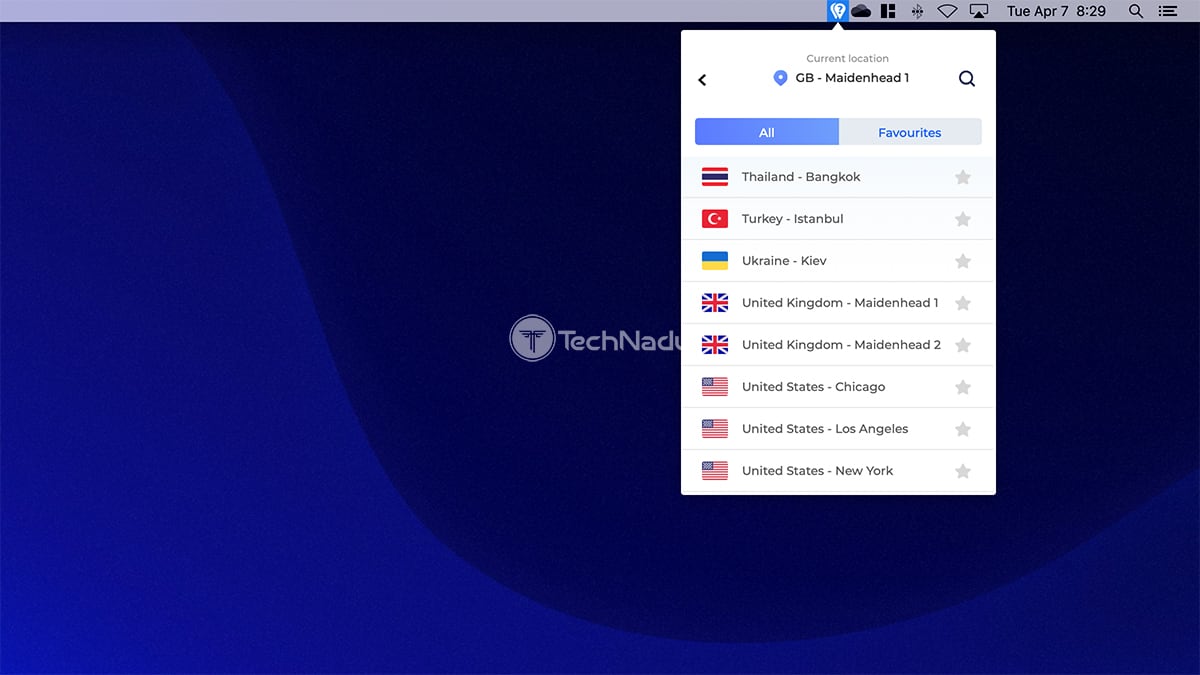Click the current location pin icon

781,78
